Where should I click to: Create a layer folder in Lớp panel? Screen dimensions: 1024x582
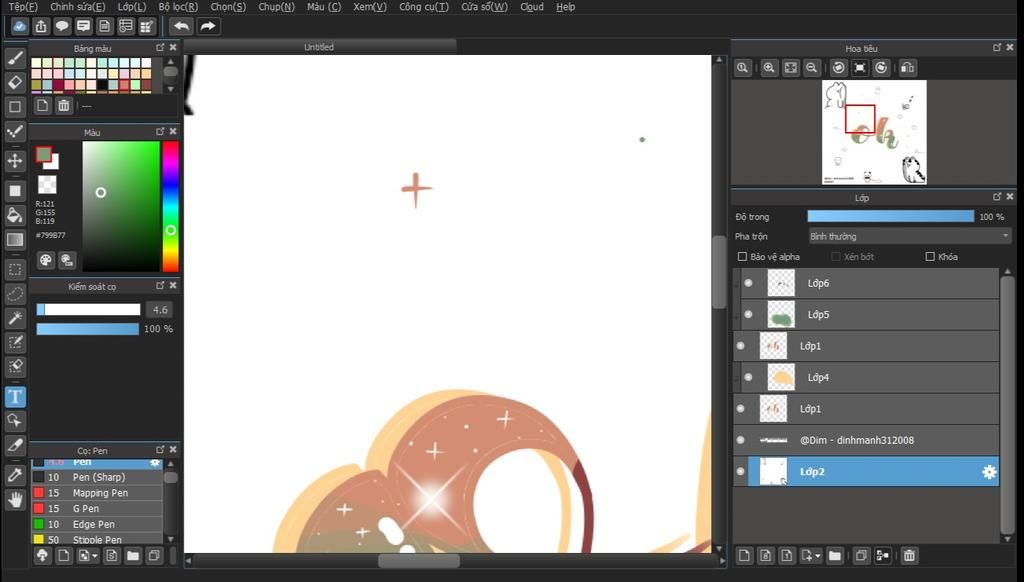point(835,556)
